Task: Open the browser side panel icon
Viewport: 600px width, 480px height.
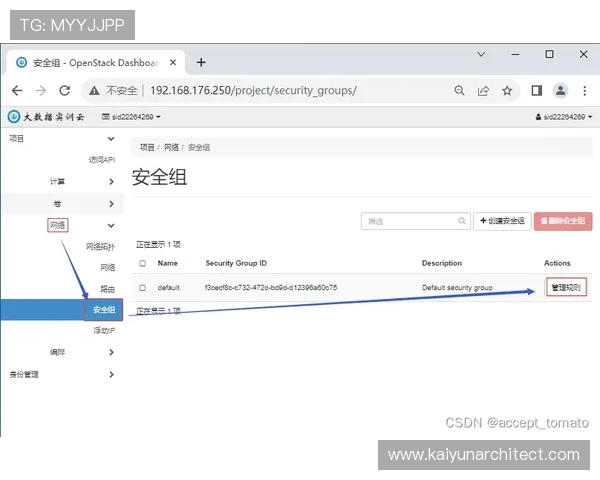Action: coord(536,91)
